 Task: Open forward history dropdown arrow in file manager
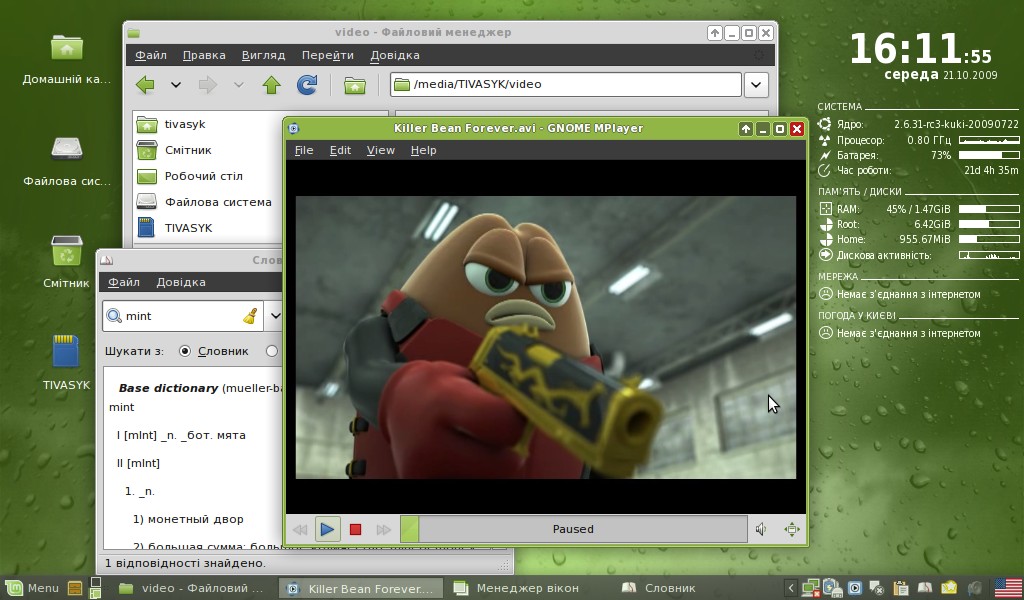coord(238,85)
